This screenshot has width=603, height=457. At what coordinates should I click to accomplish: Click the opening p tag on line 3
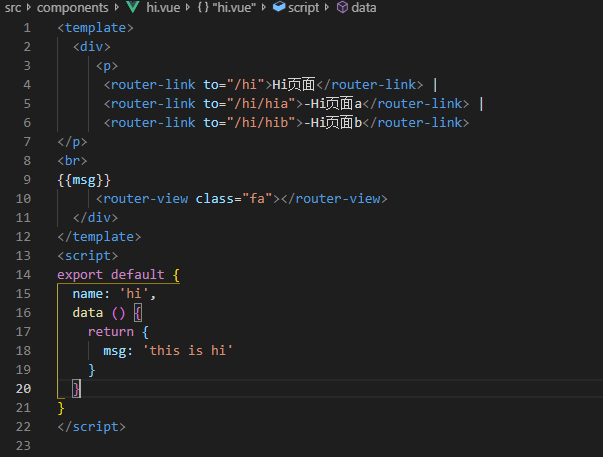pos(107,66)
